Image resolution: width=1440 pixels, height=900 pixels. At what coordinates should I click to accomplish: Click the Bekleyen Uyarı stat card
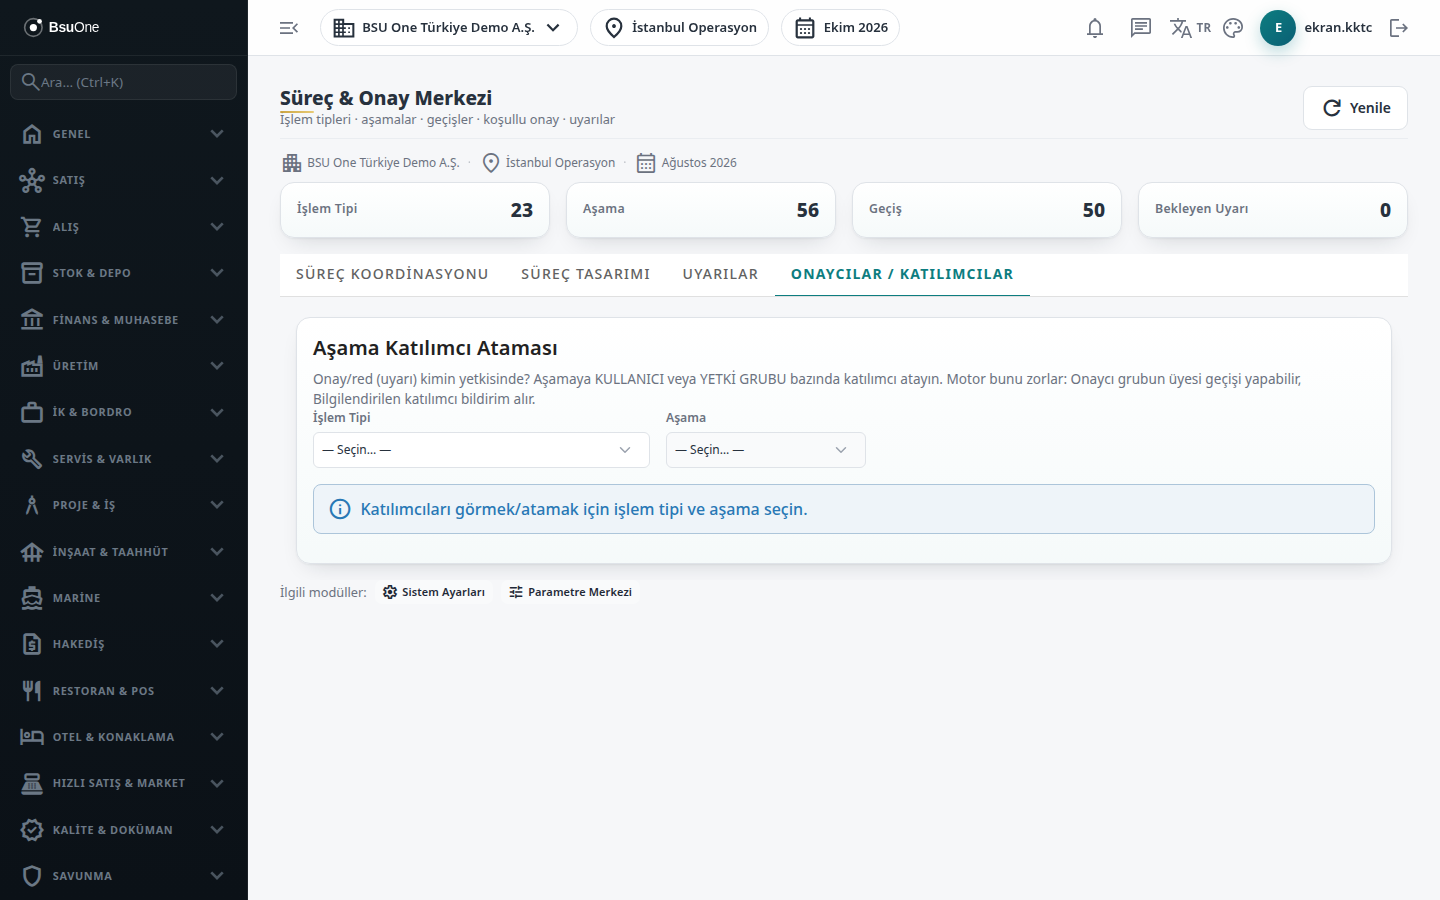tap(1273, 210)
